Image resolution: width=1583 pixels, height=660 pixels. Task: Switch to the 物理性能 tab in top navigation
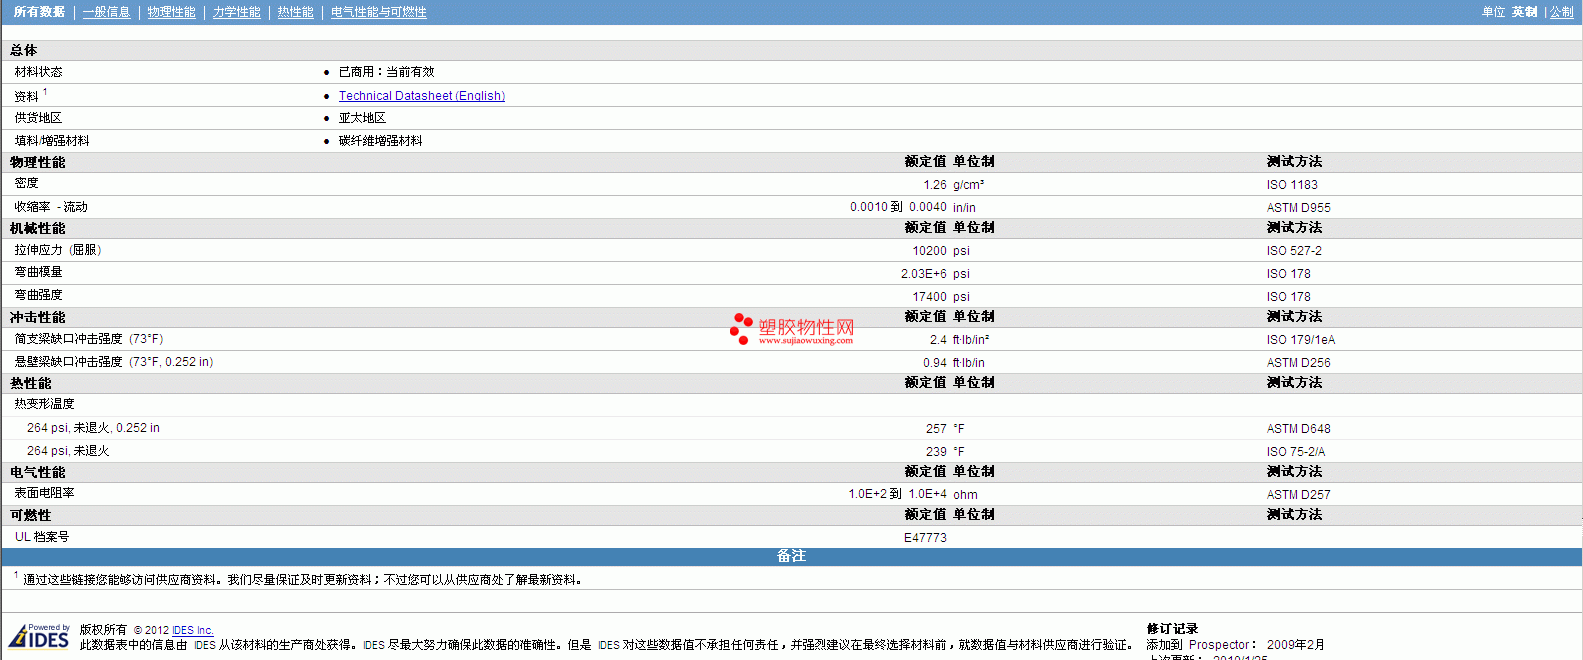172,12
